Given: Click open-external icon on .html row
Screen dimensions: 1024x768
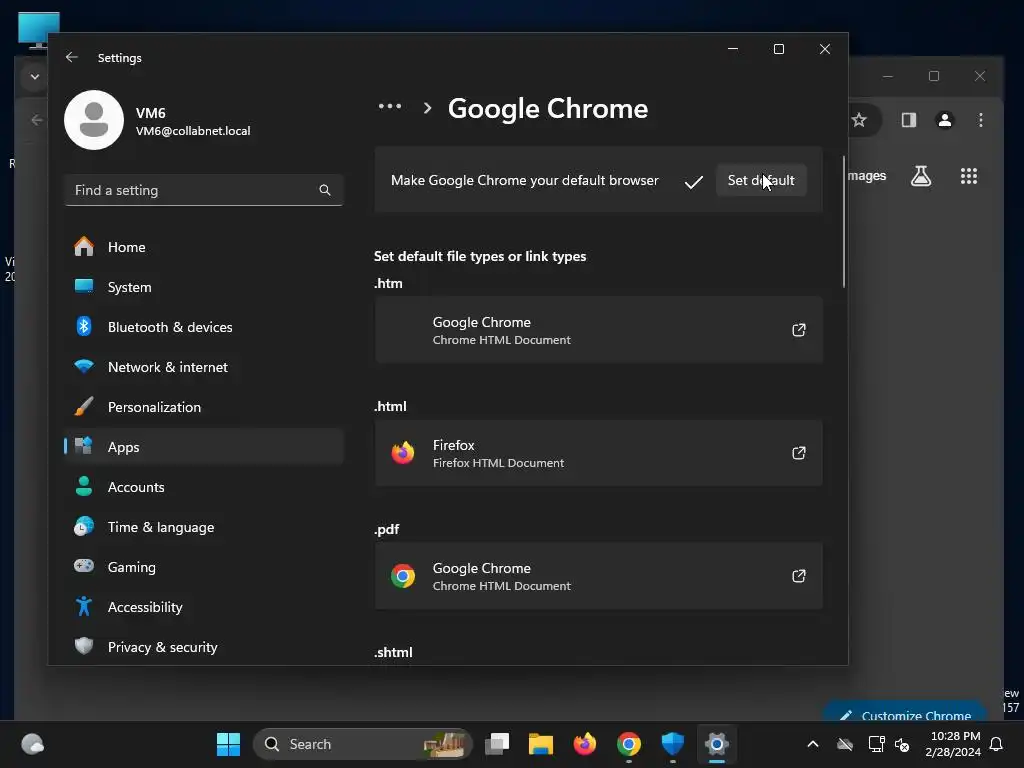Looking at the screenshot, I should click(x=799, y=453).
